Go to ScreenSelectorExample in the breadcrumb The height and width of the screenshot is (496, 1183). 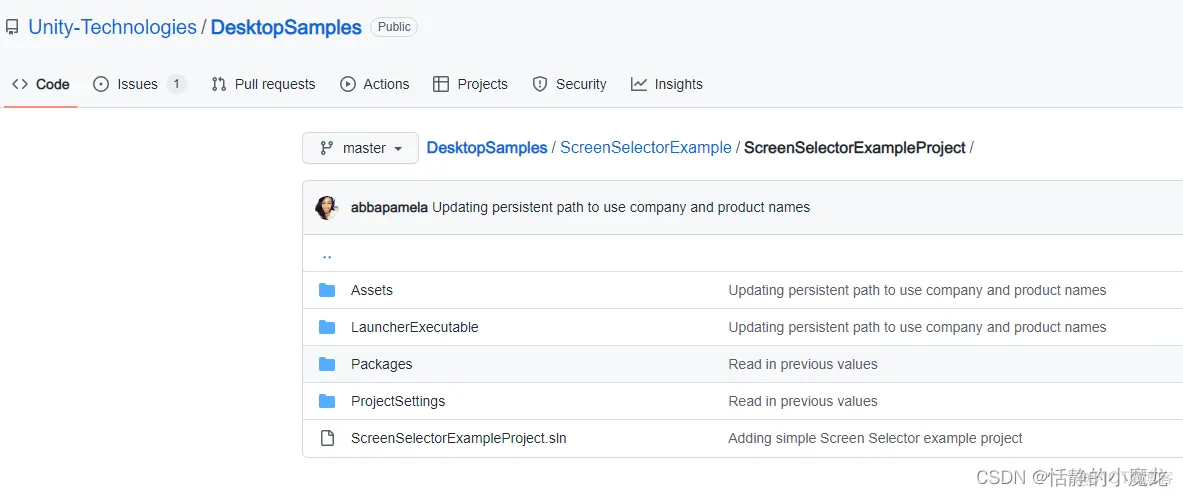point(646,148)
